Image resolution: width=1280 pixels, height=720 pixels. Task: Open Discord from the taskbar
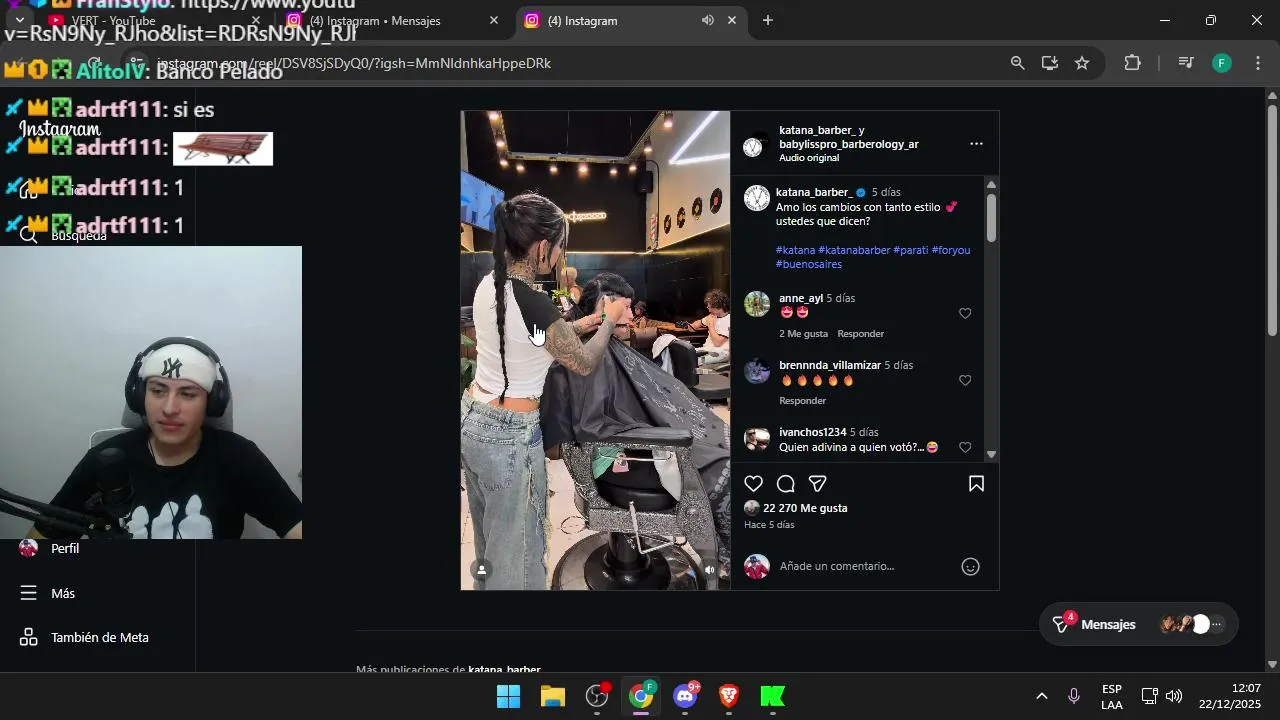[x=686, y=696]
